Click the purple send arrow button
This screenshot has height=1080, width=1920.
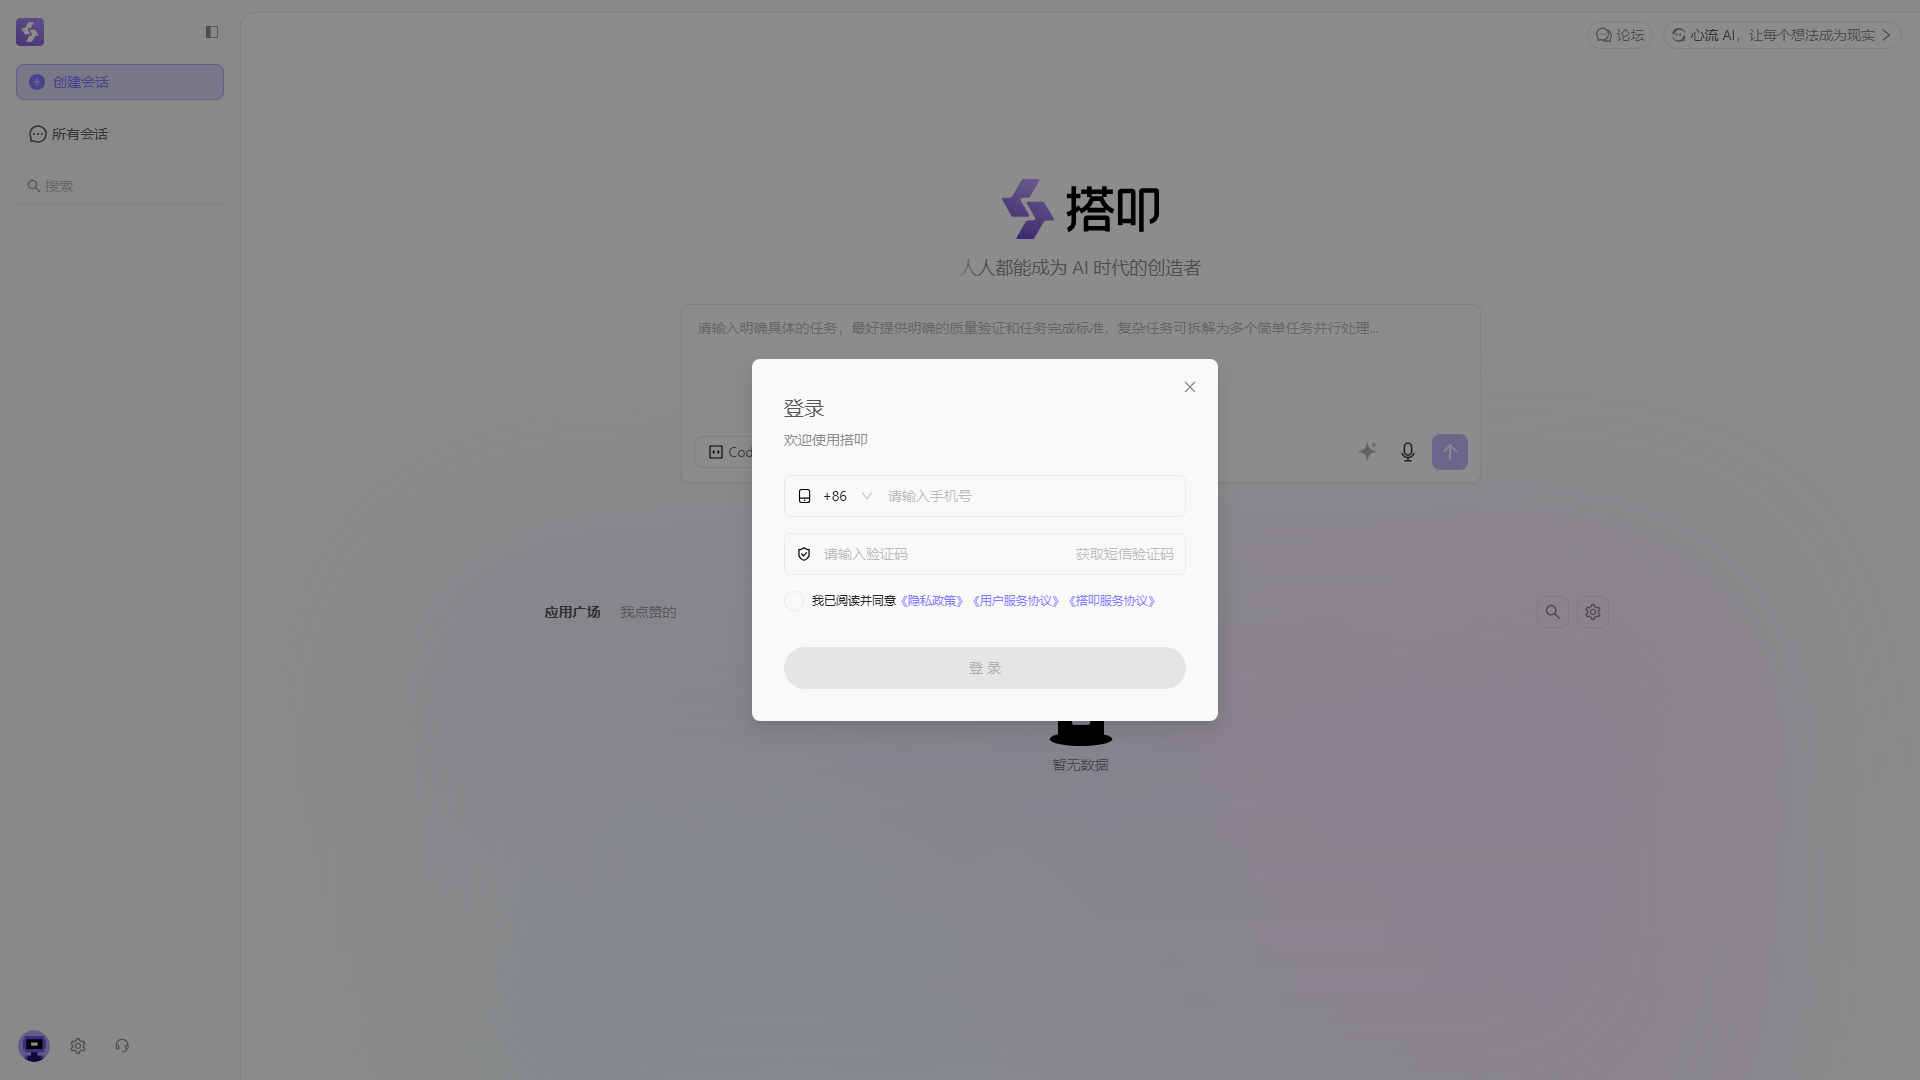point(1450,452)
